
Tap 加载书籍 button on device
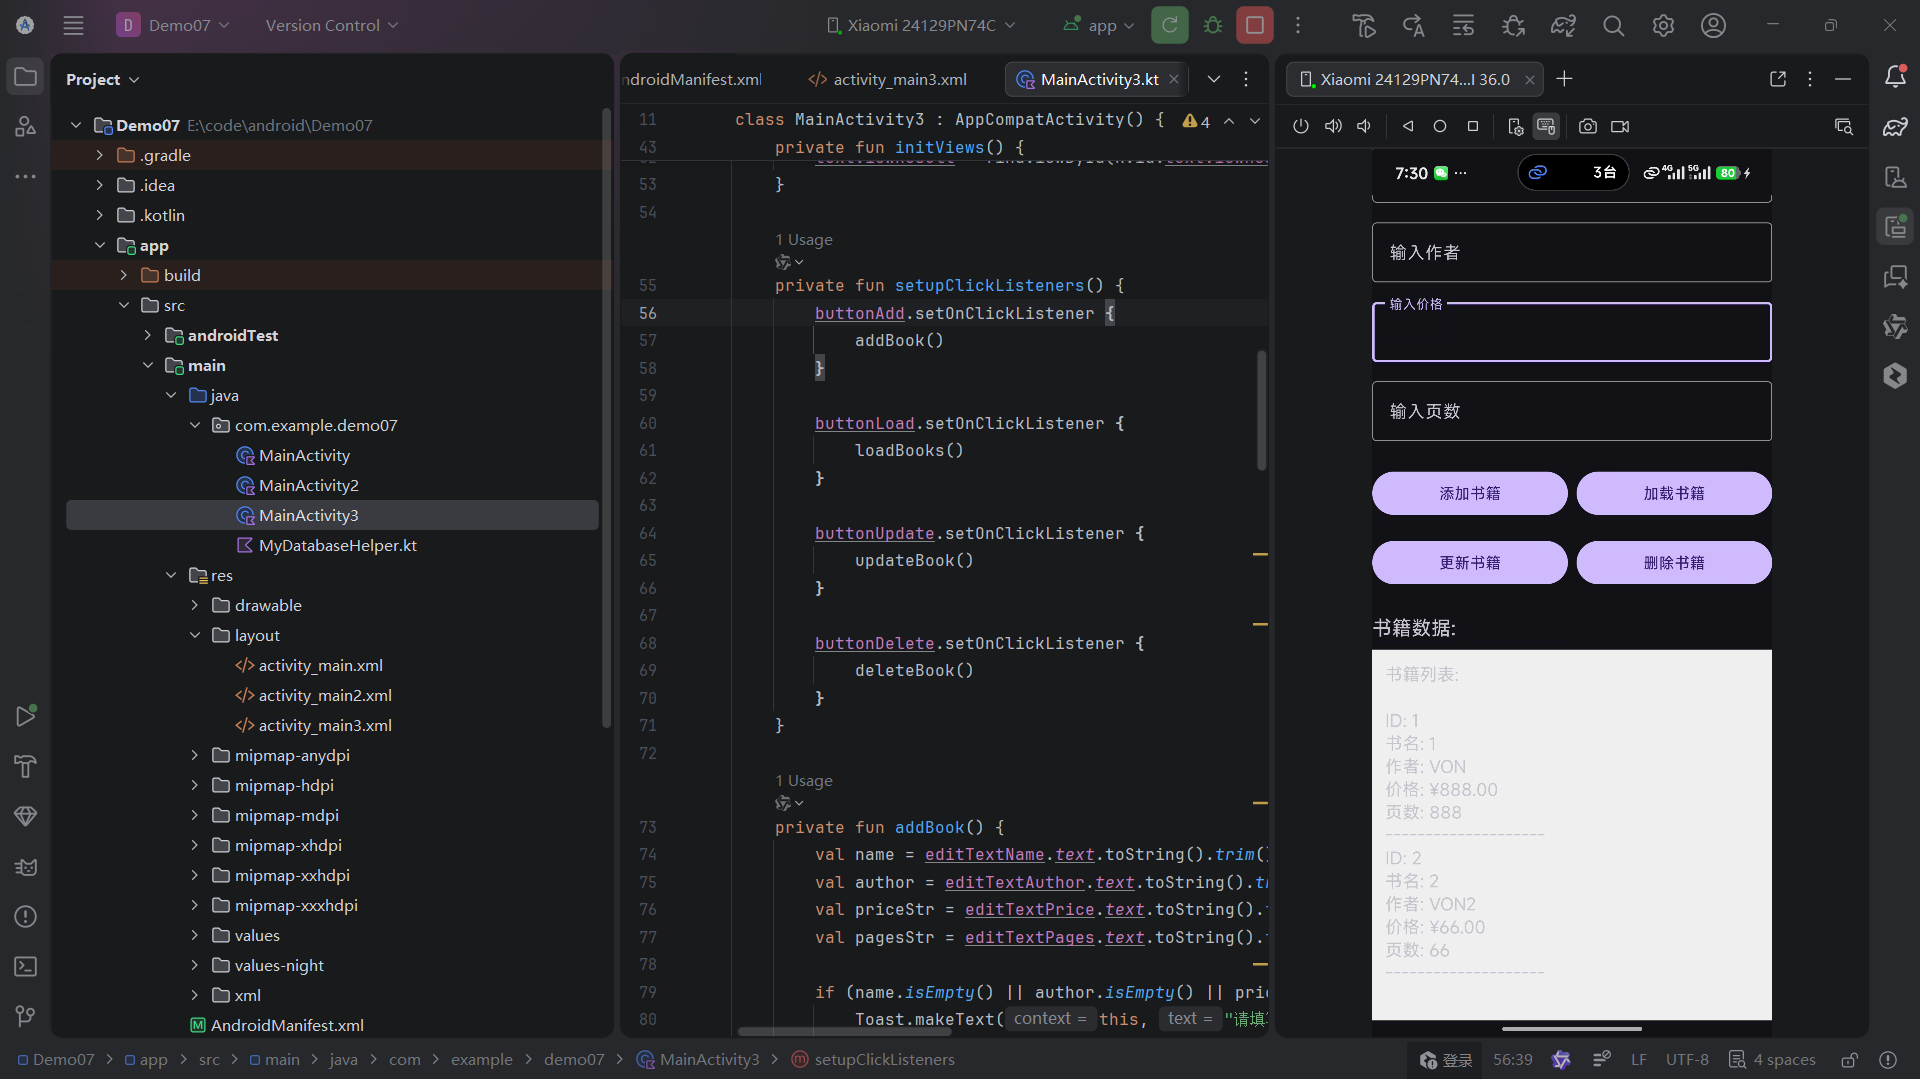[1674, 493]
